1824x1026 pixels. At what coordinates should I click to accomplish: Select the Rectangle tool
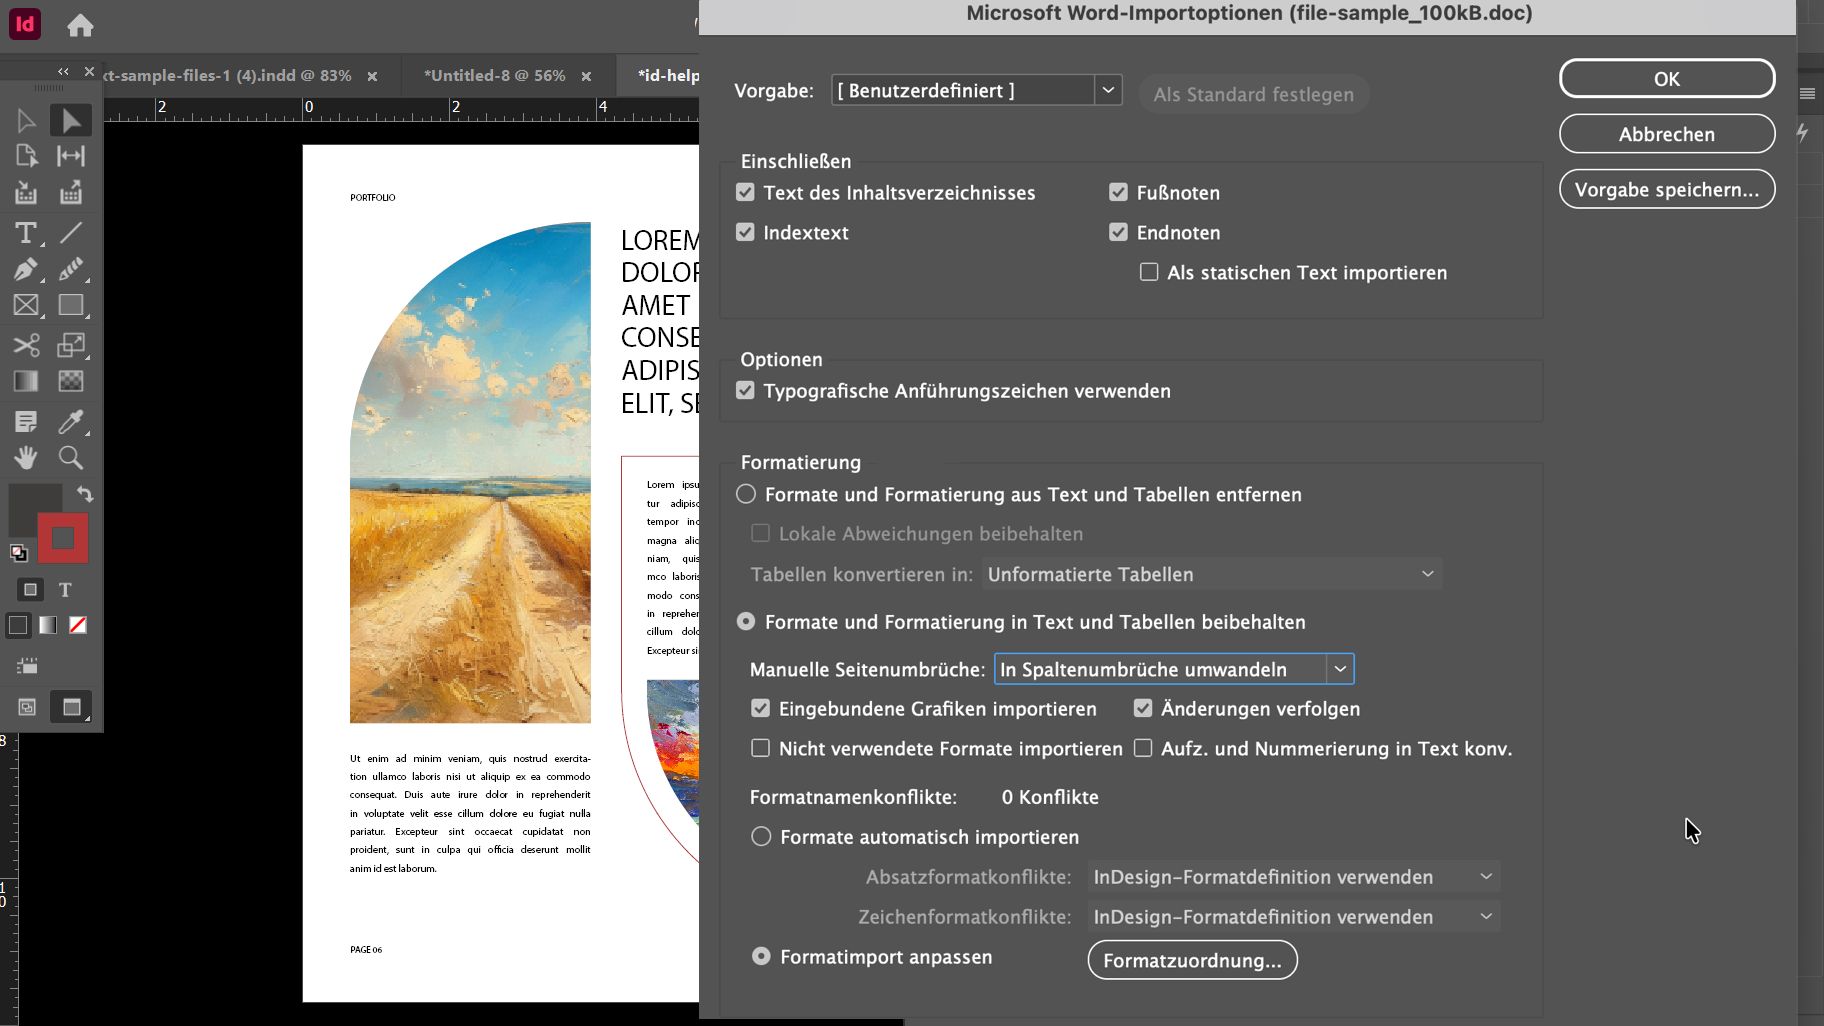pyautogui.click(x=71, y=305)
